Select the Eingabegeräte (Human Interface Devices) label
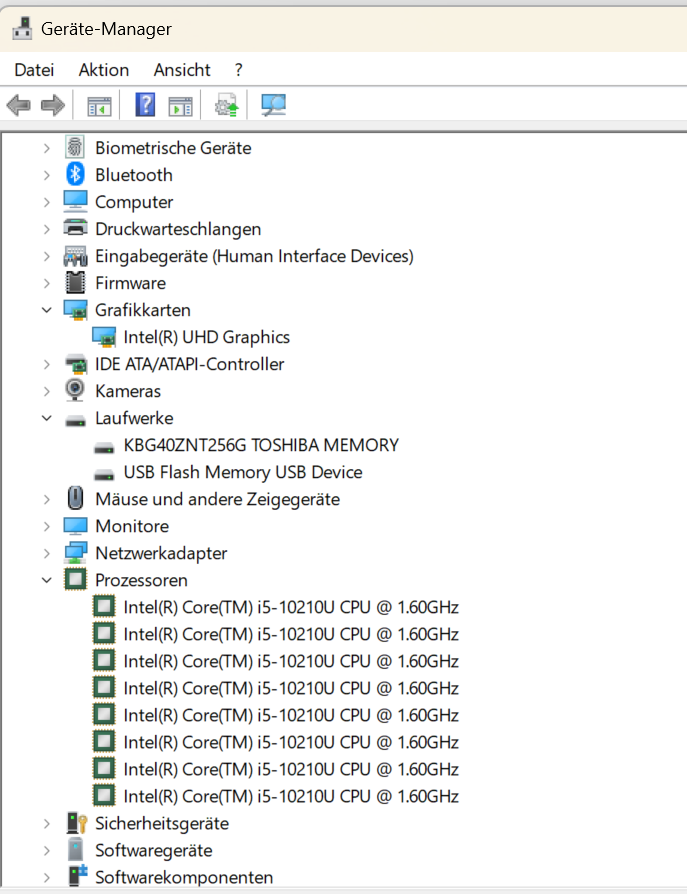Screen dimensions: 687x894 (x=254, y=256)
